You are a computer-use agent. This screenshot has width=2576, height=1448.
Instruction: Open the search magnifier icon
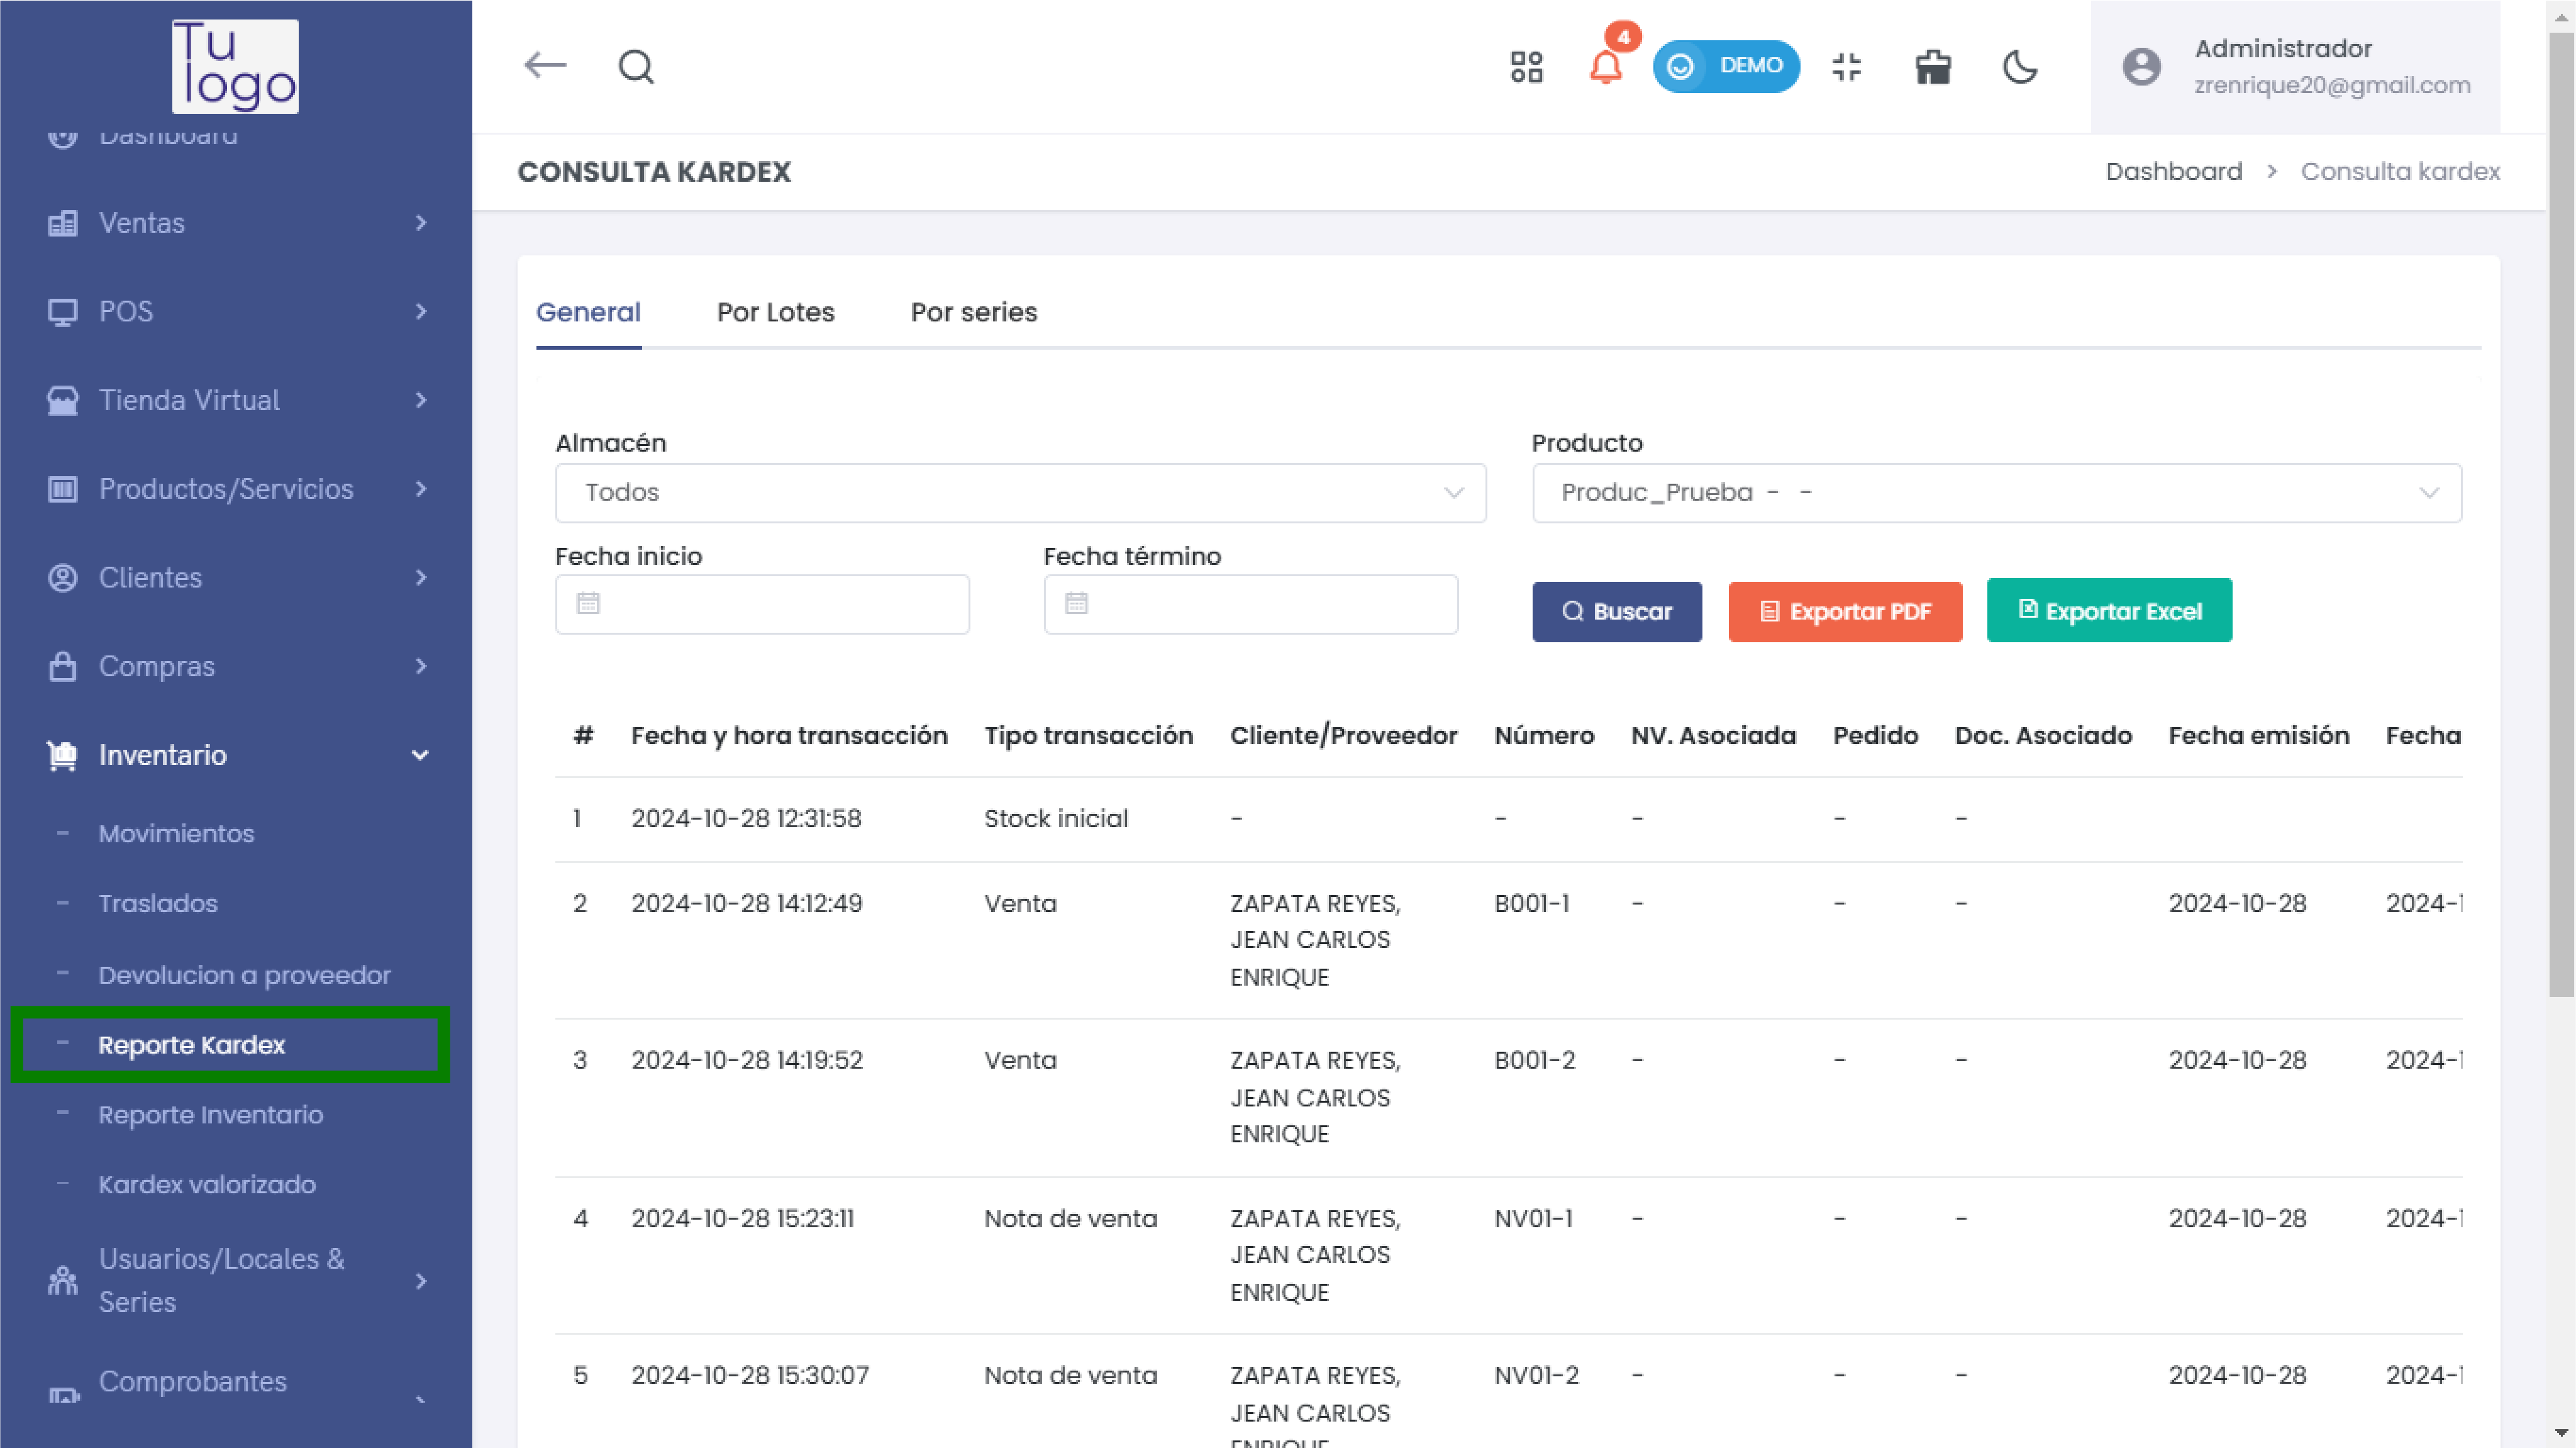(x=636, y=67)
